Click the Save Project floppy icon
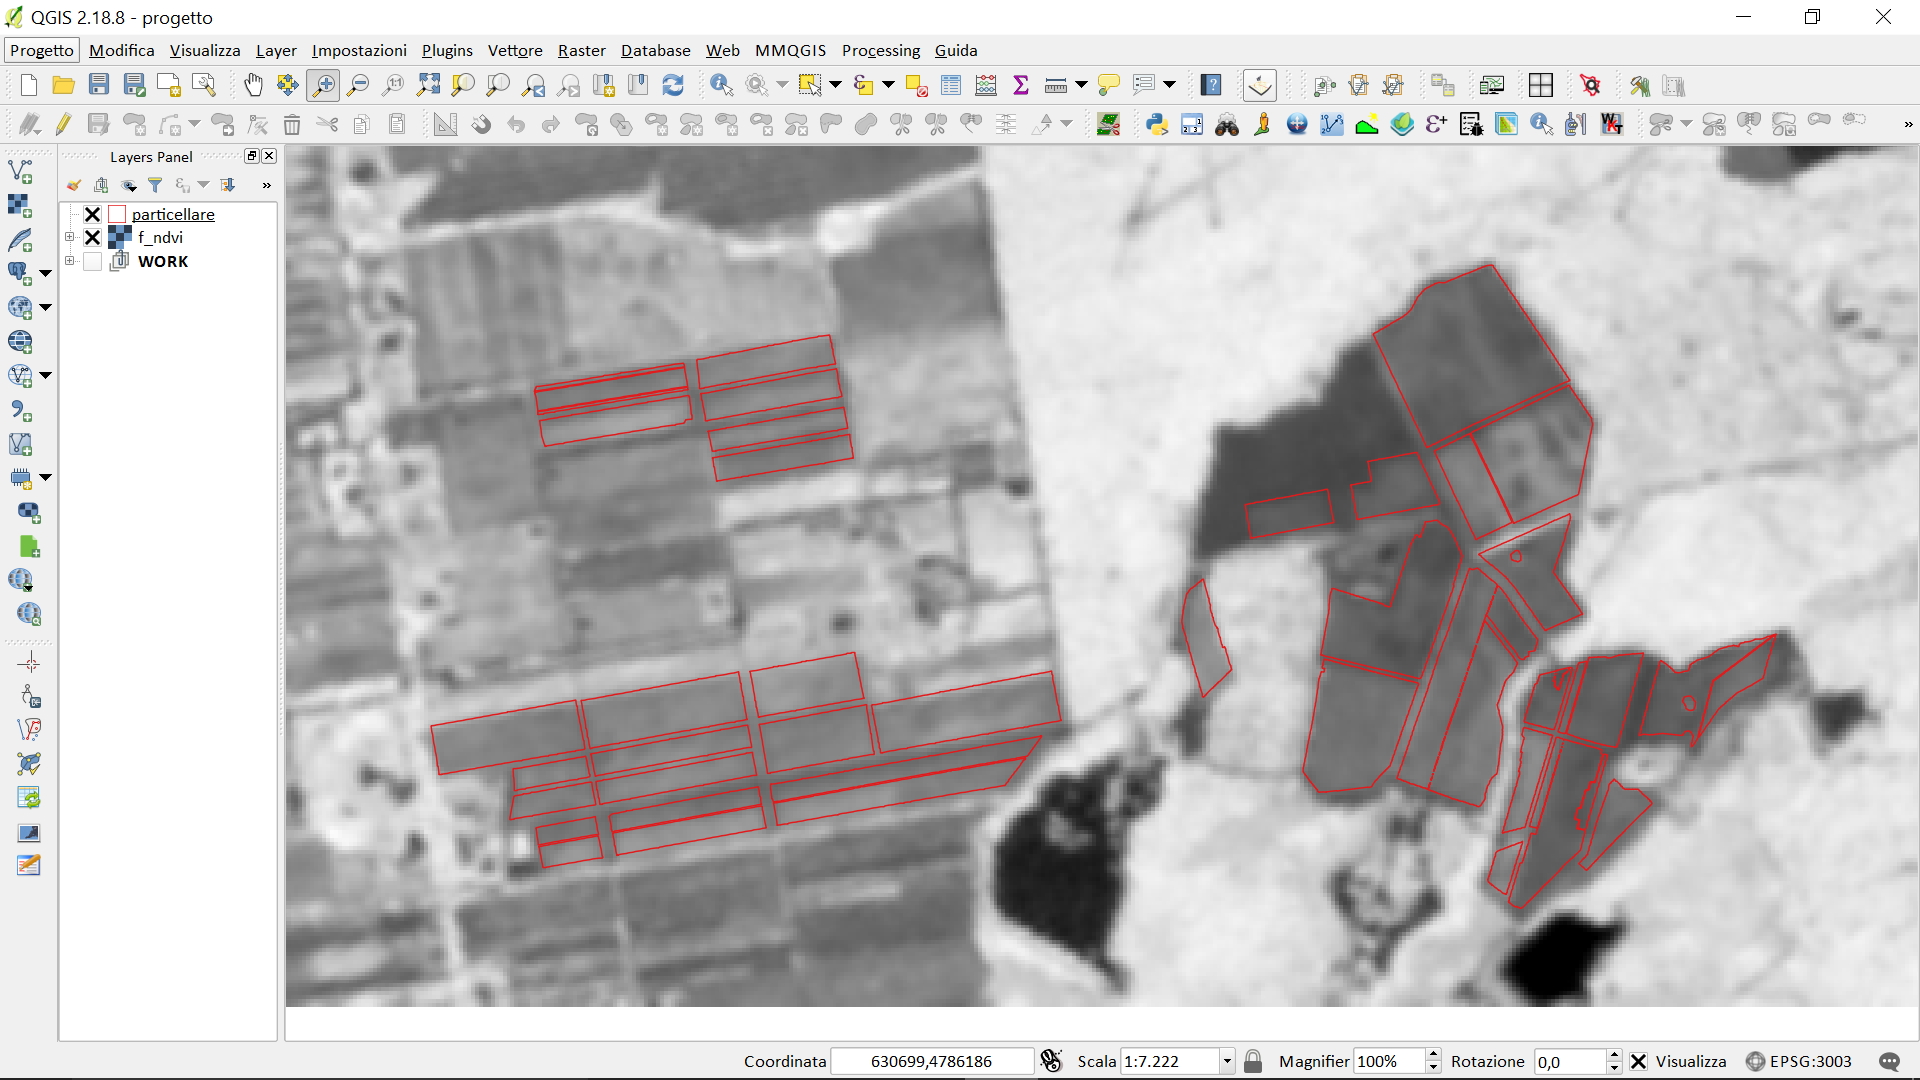1920x1080 pixels. 99,86
